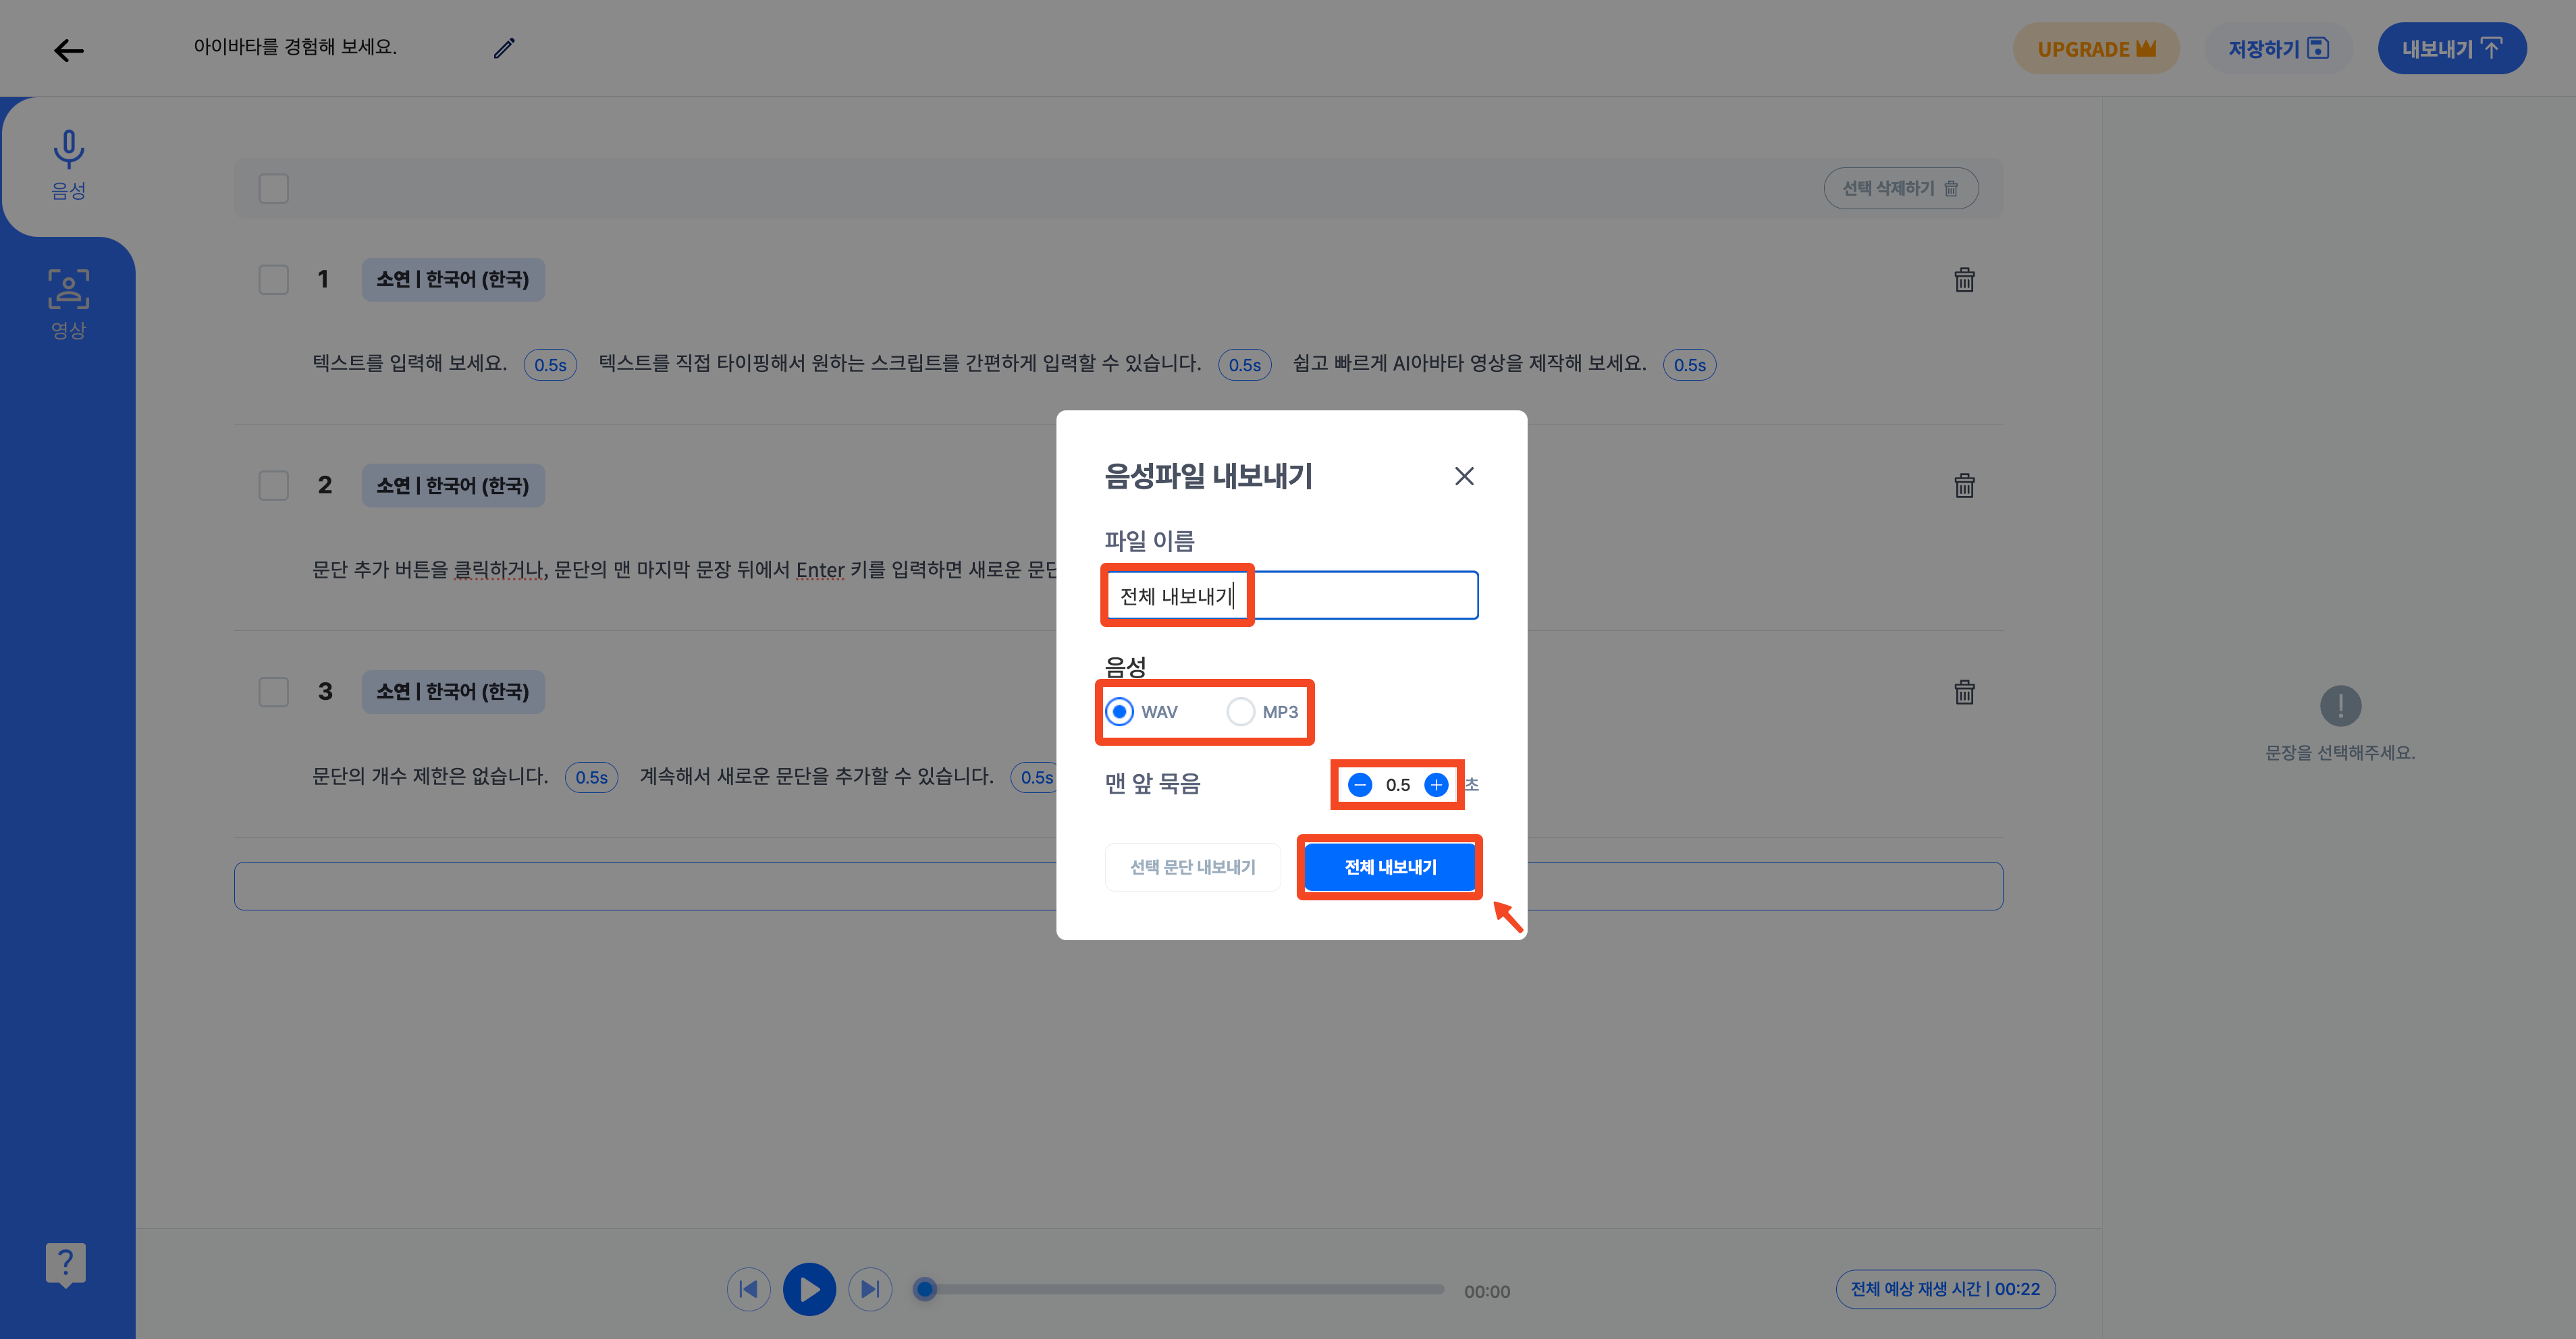Viewport: 2576px width, 1339px height.
Task: Close the 음성파일 내보내기 dialog
Action: (x=1464, y=476)
